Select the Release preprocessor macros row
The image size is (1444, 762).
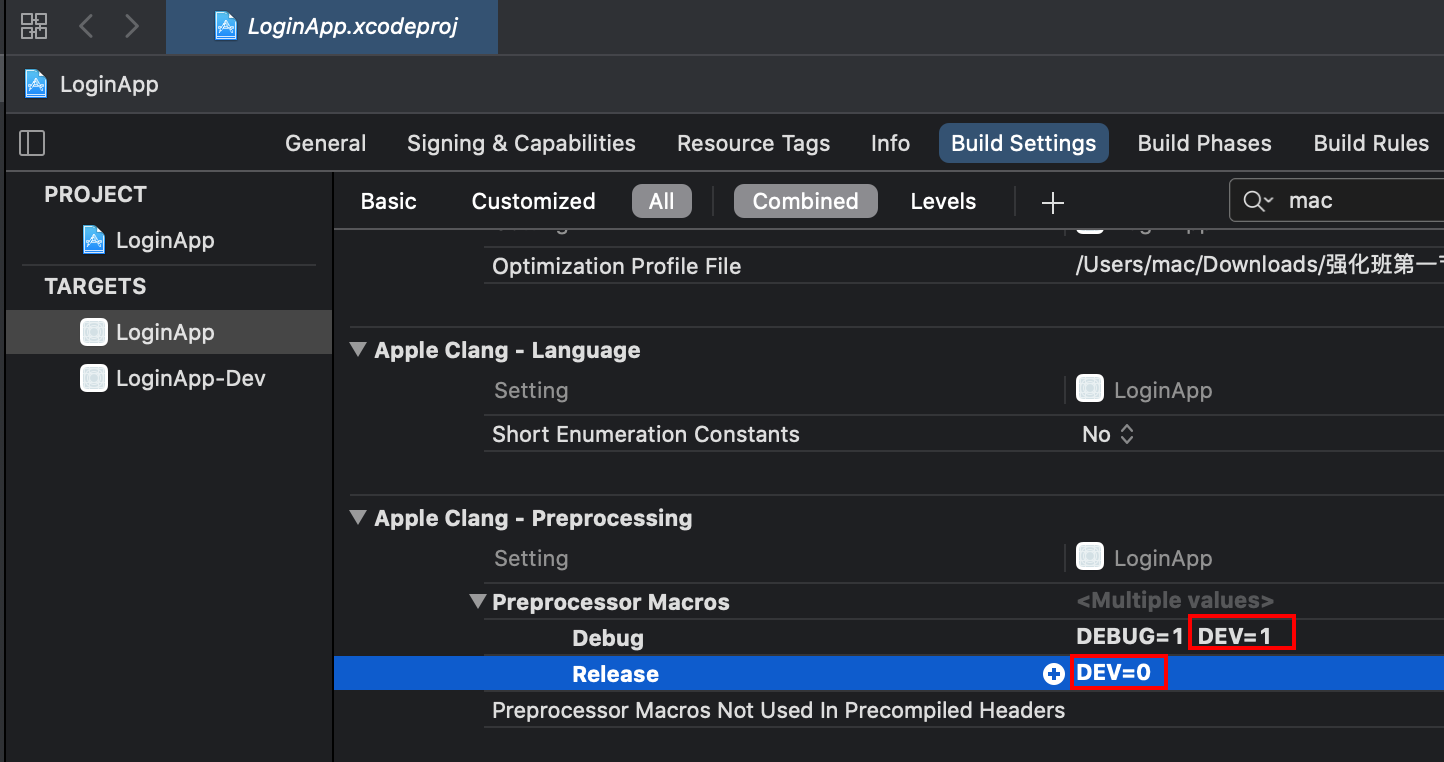[x=889, y=673]
